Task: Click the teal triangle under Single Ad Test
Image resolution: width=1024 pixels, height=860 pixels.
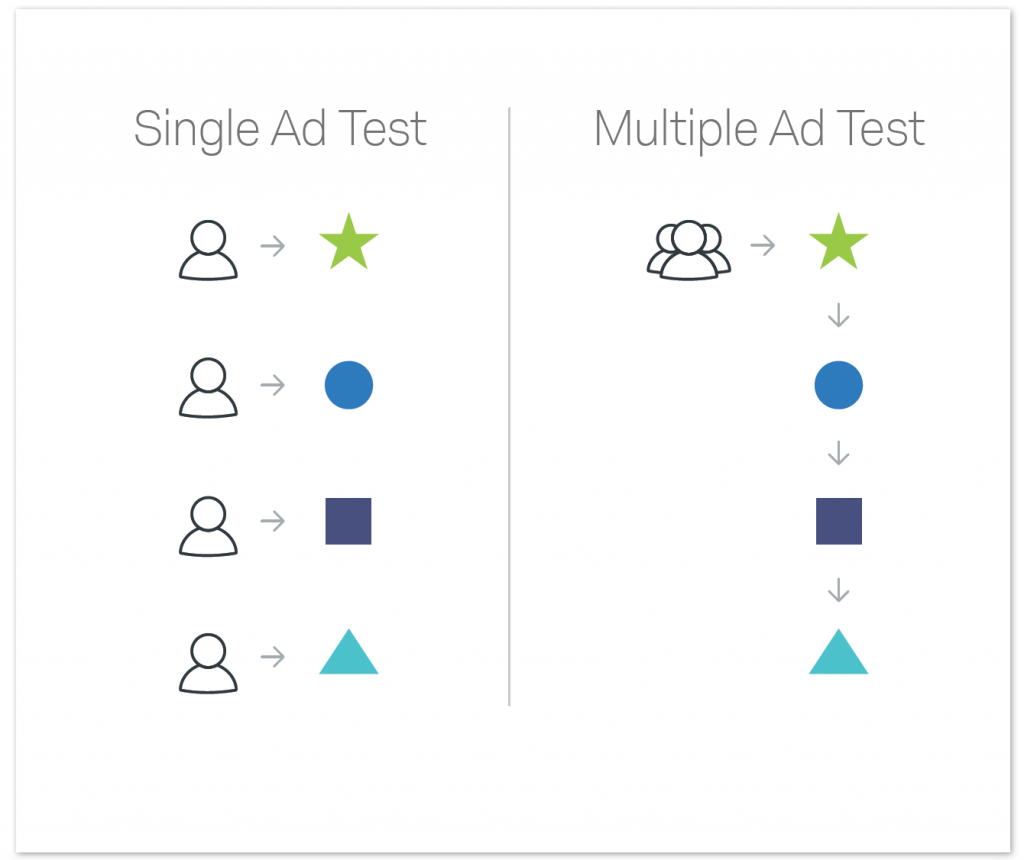Action: 349,652
